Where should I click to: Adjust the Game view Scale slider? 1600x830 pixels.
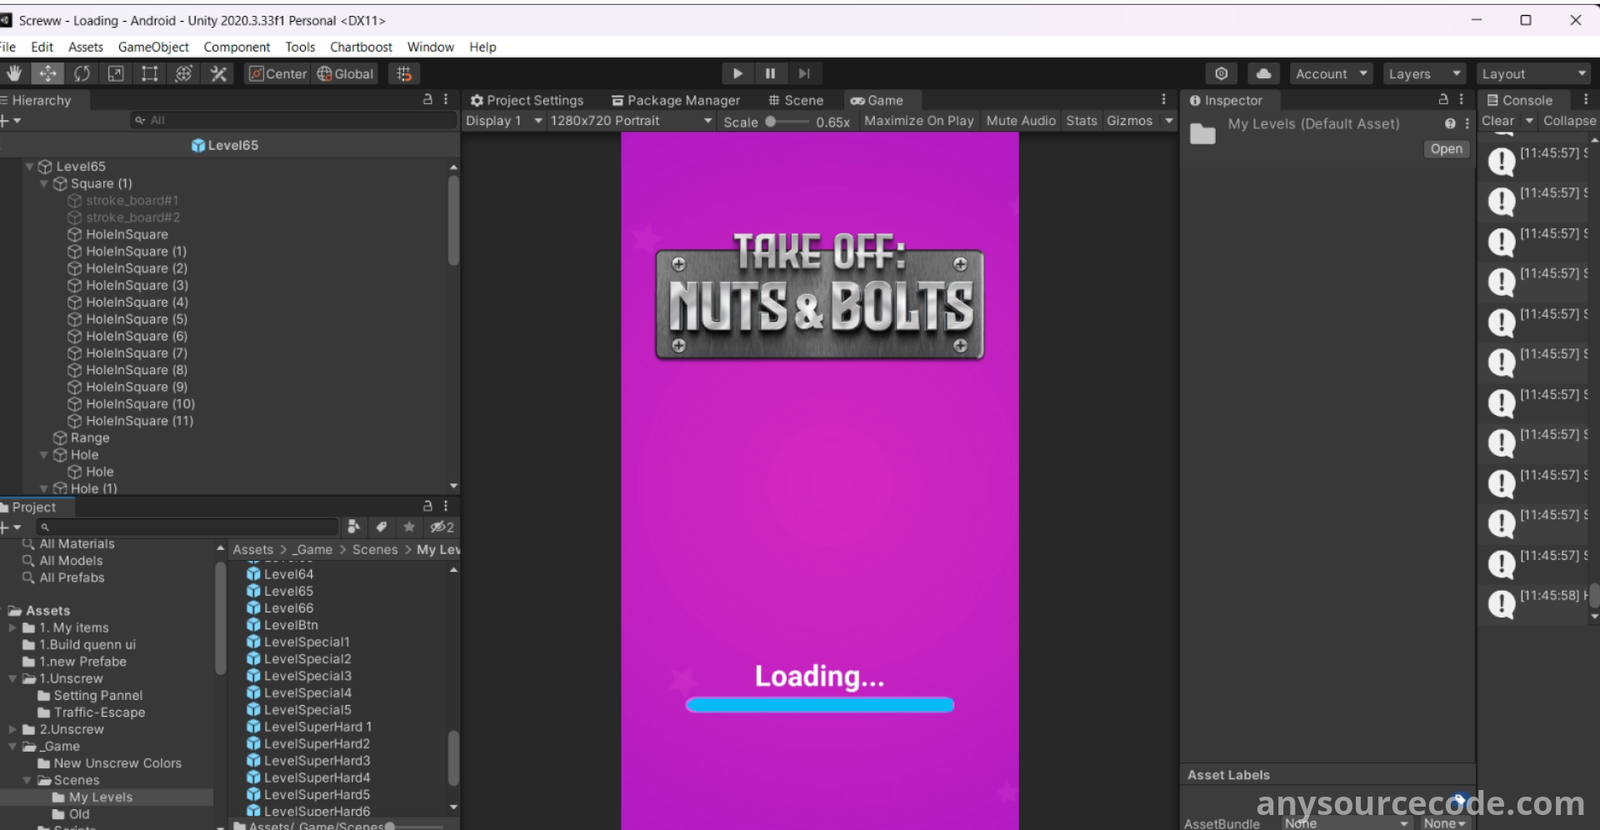click(787, 121)
